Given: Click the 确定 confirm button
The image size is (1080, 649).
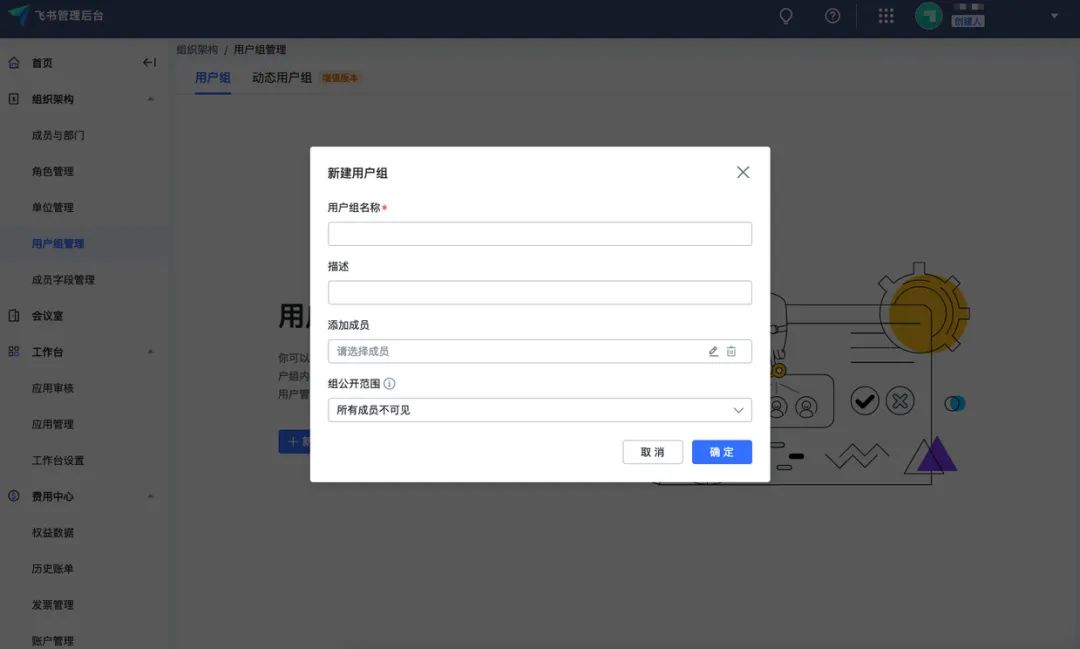Looking at the screenshot, I should pyautogui.click(x=721, y=452).
